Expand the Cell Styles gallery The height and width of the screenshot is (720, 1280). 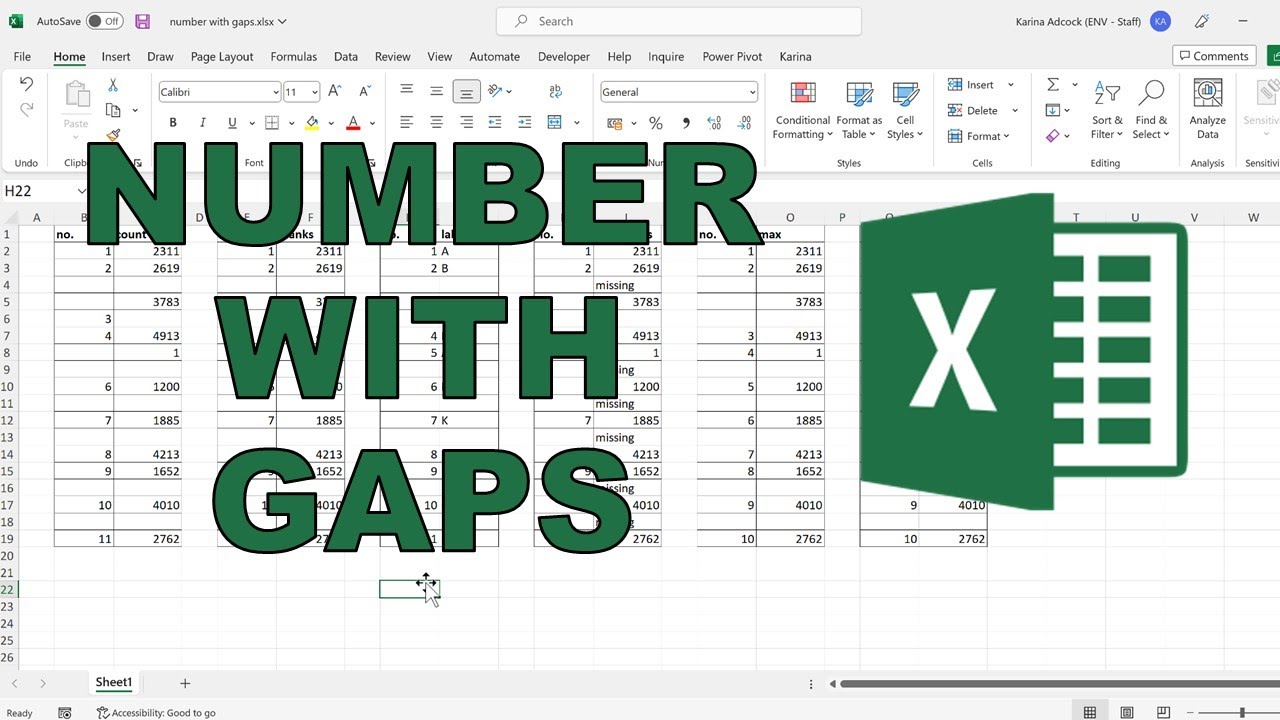[x=905, y=110]
